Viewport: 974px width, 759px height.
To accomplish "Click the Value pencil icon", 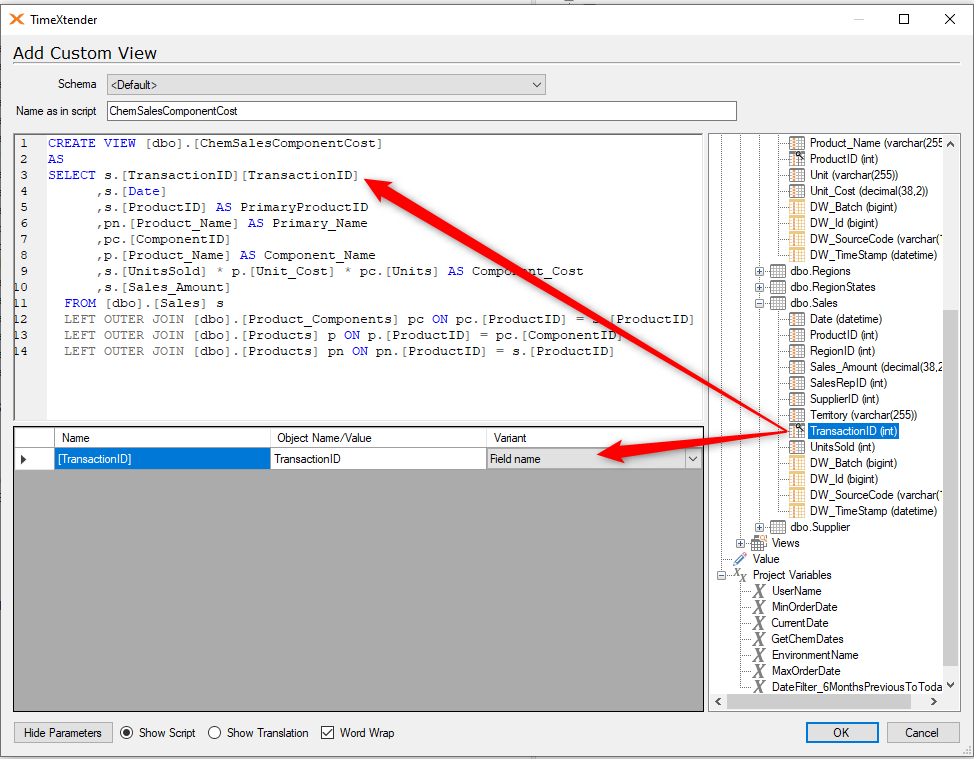I will (740, 559).
